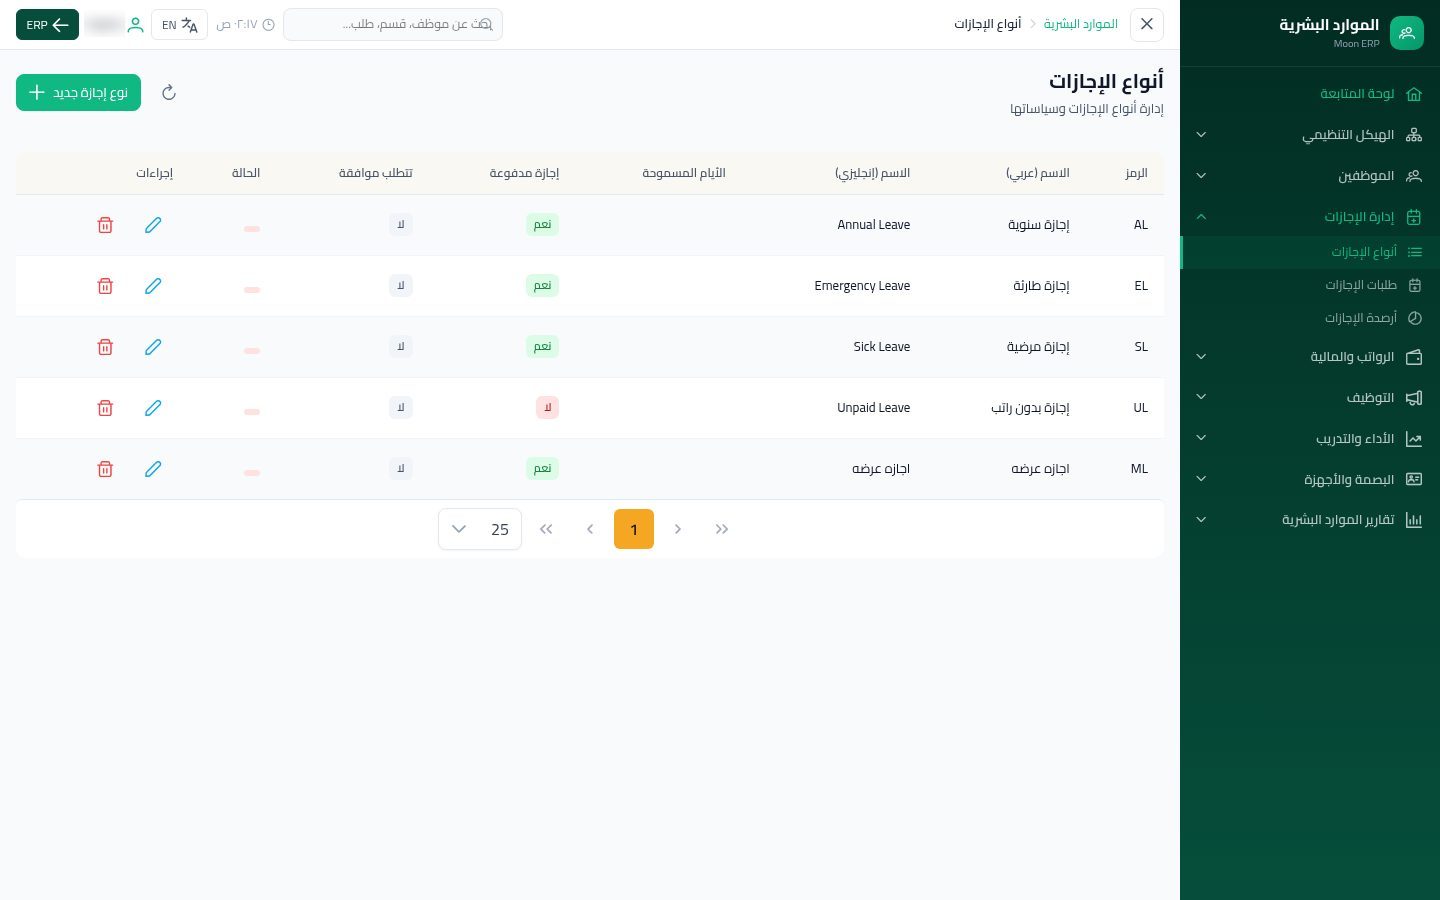Edit the Emergency Leave row pencil icon
The height and width of the screenshot is (900, 1440).
(x=153, y=286)
